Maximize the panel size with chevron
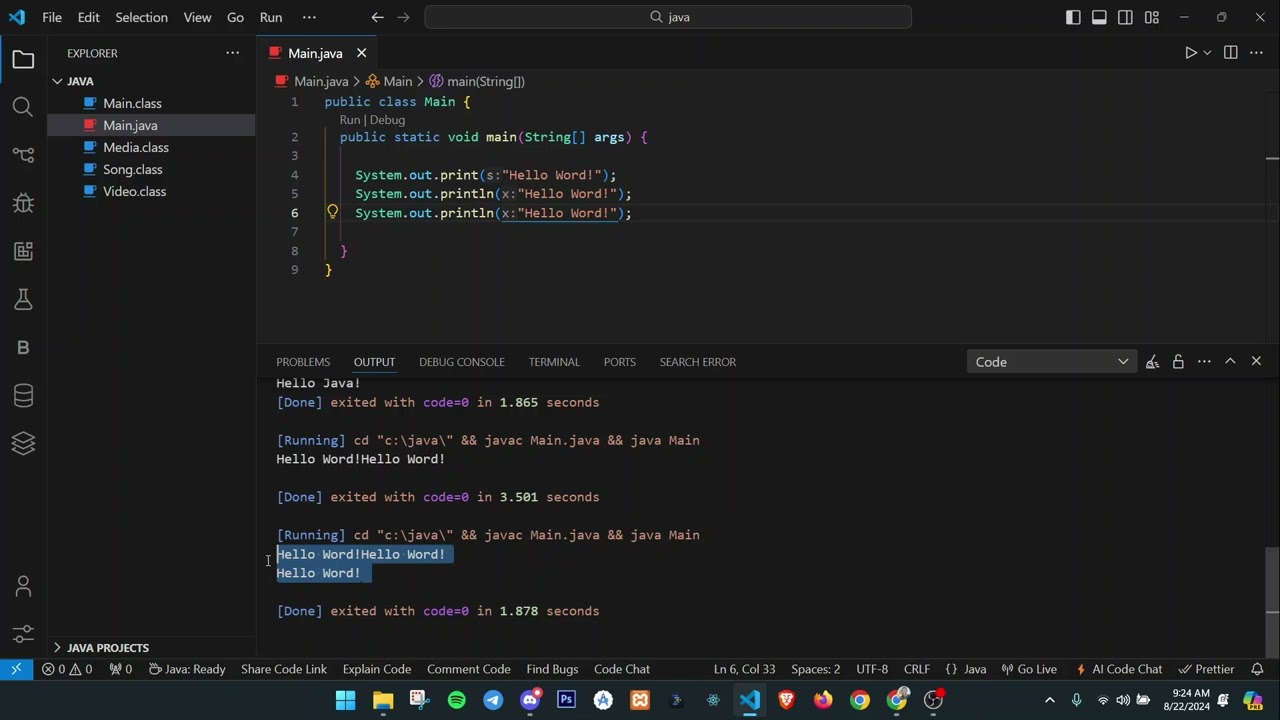This screenshot has width=1280, height=720. 1230,362
